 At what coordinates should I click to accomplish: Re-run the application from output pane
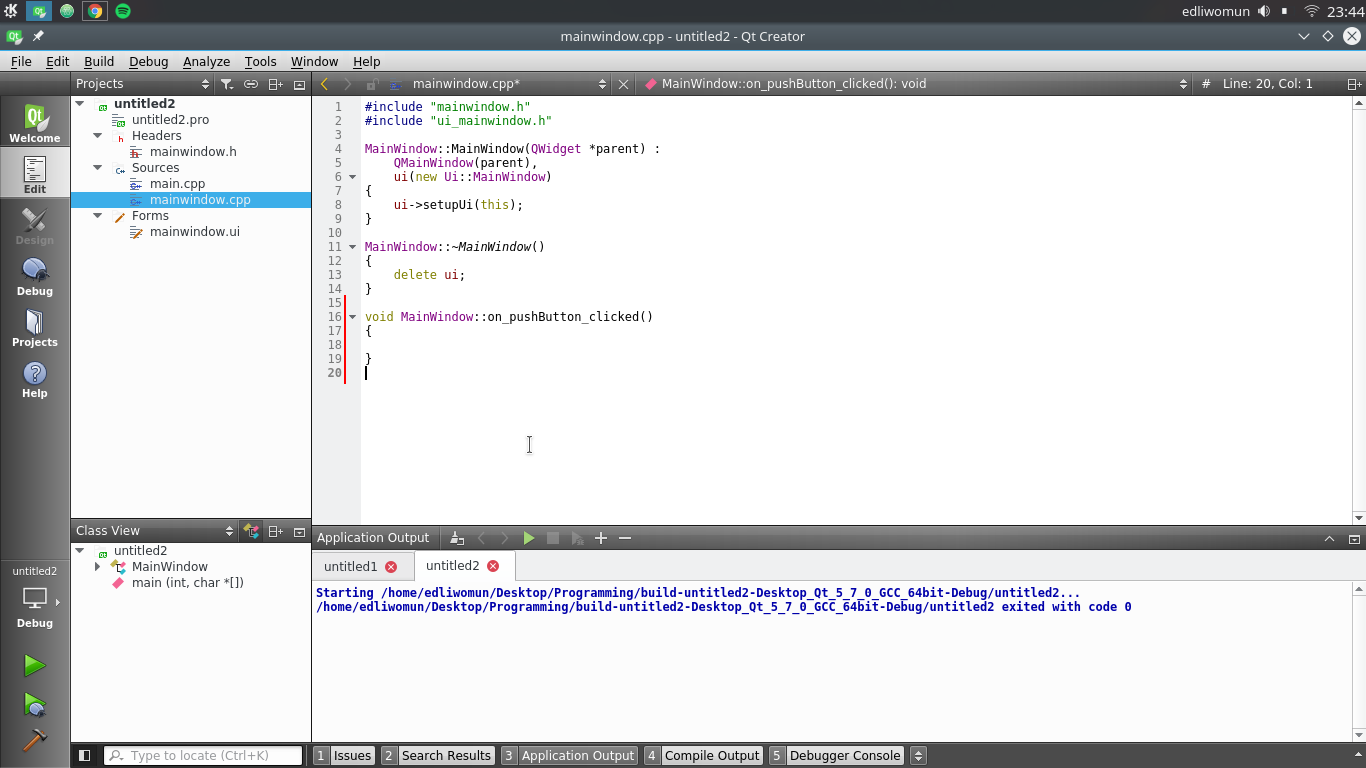[x=529, y=538]
